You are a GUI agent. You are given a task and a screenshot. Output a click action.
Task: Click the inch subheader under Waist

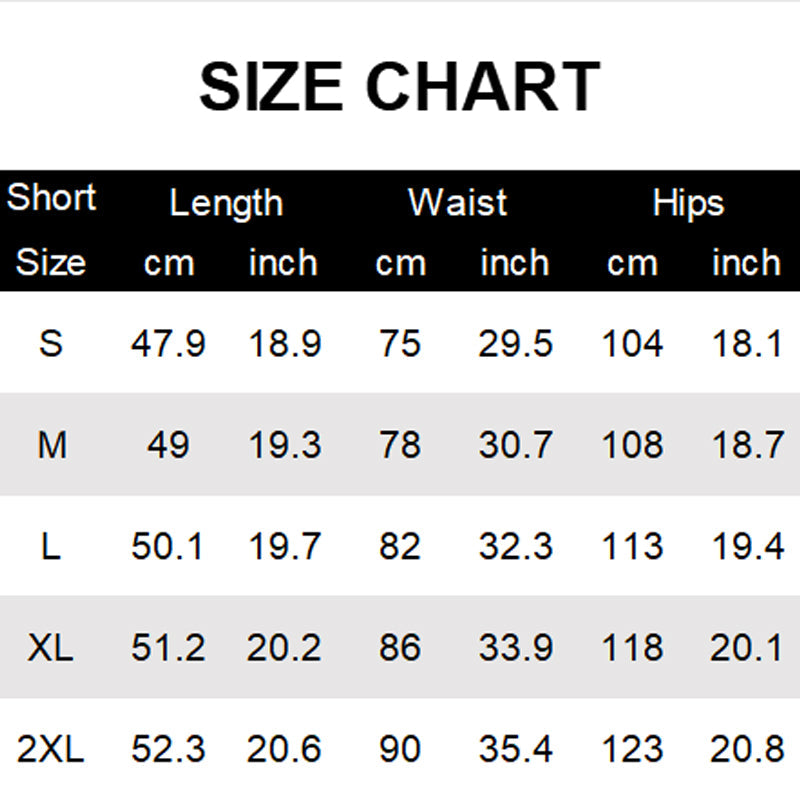(x=515, y=263)
